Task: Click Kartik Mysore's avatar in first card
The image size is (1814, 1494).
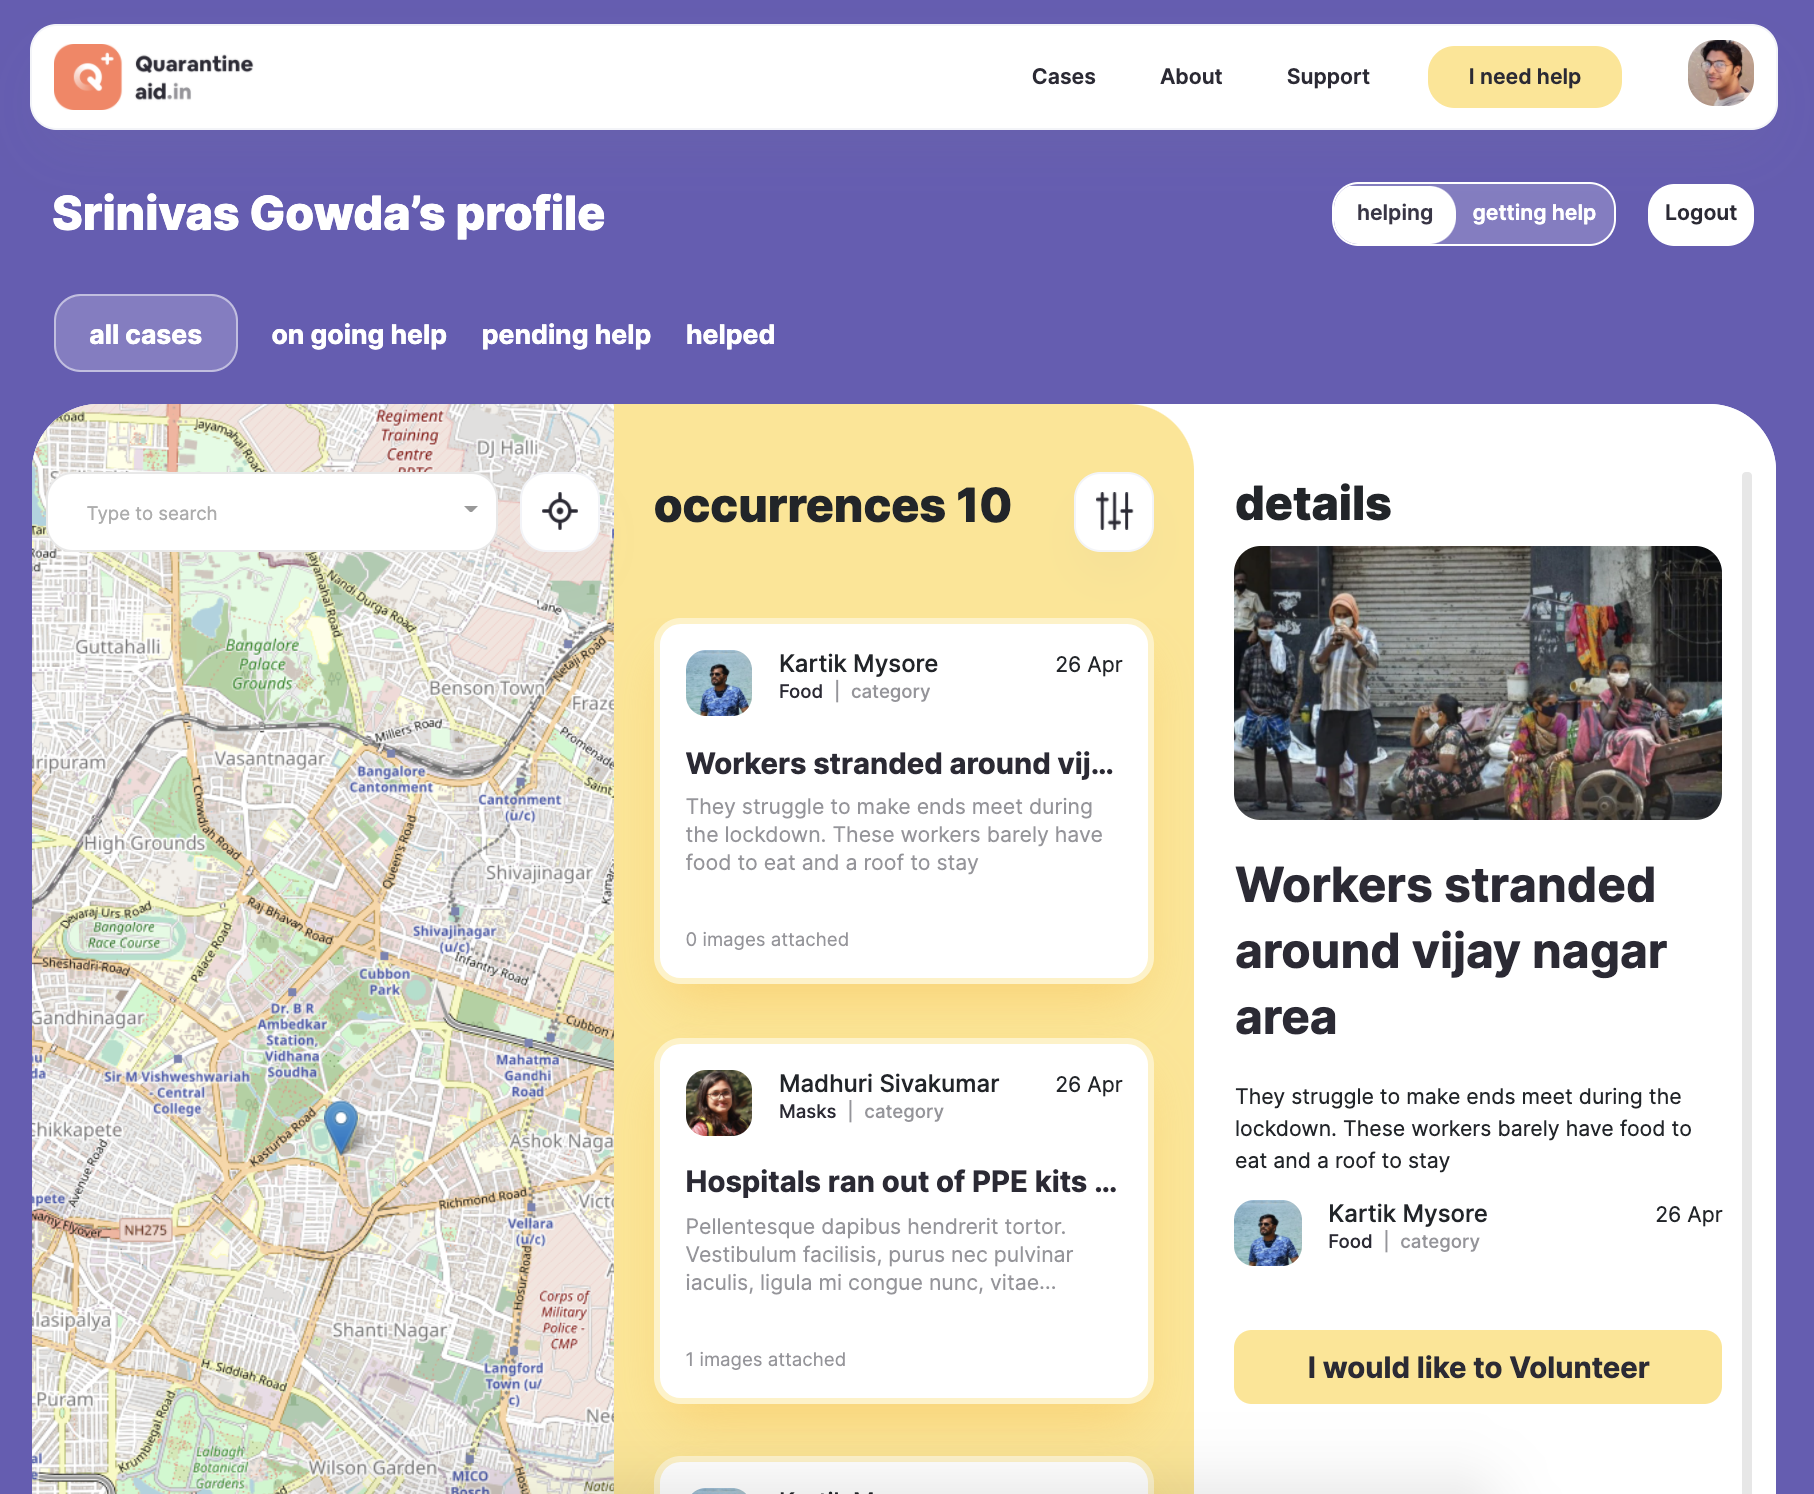Action: click(718, 683)
